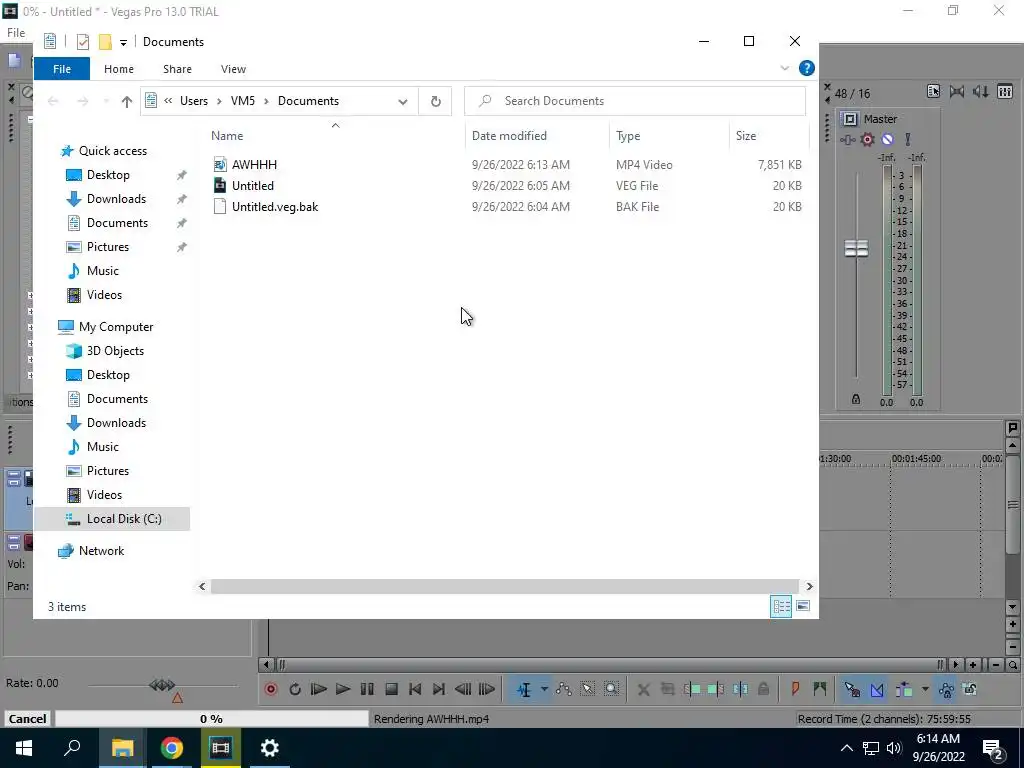Click the Delete X icon in the Vegas toolbar
This screenshot has height=768, width=1024.
click(x=643, y=689)
